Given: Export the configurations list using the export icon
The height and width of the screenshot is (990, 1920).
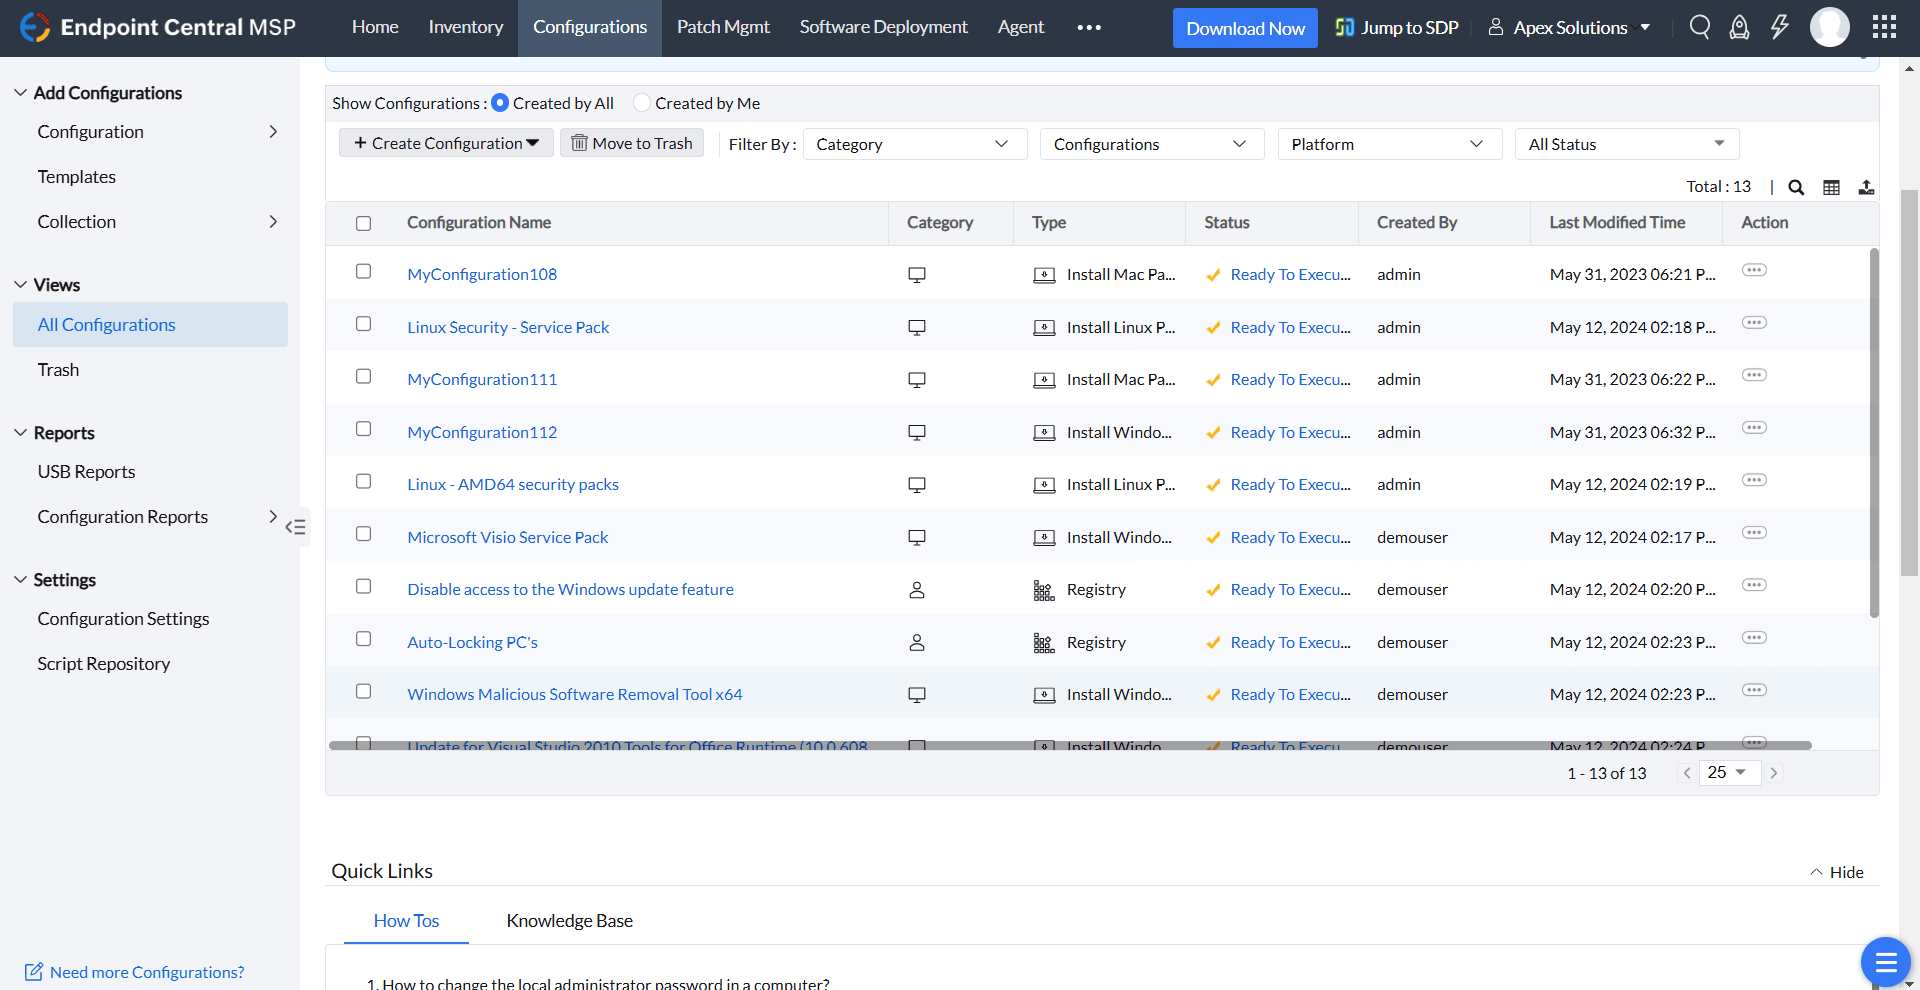Looking at the screenshot, I should tap(1867, 187).
